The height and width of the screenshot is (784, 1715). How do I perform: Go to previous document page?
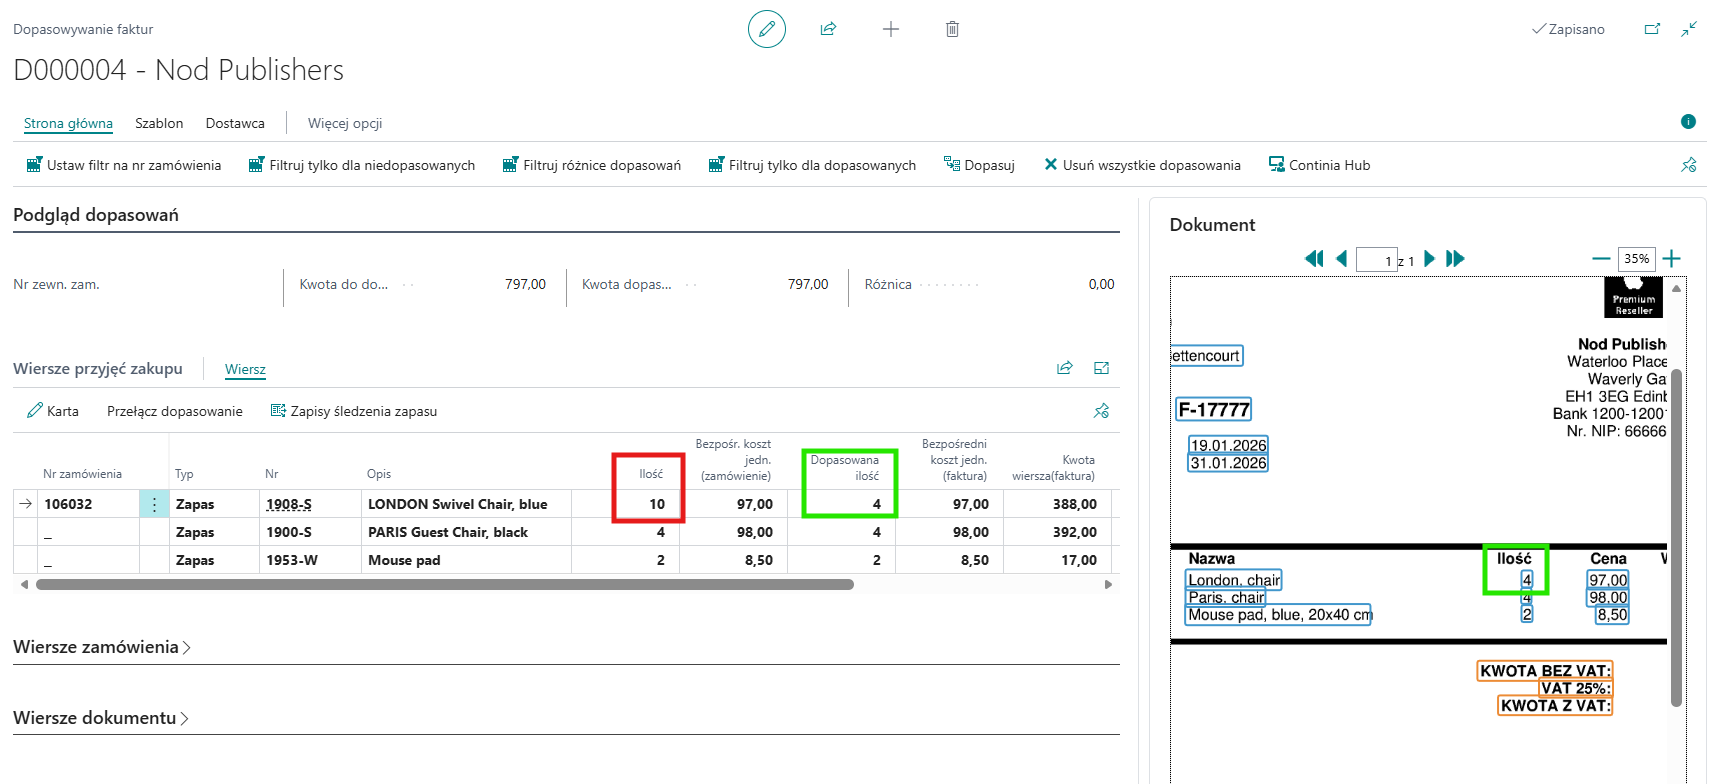(1341, 258)
